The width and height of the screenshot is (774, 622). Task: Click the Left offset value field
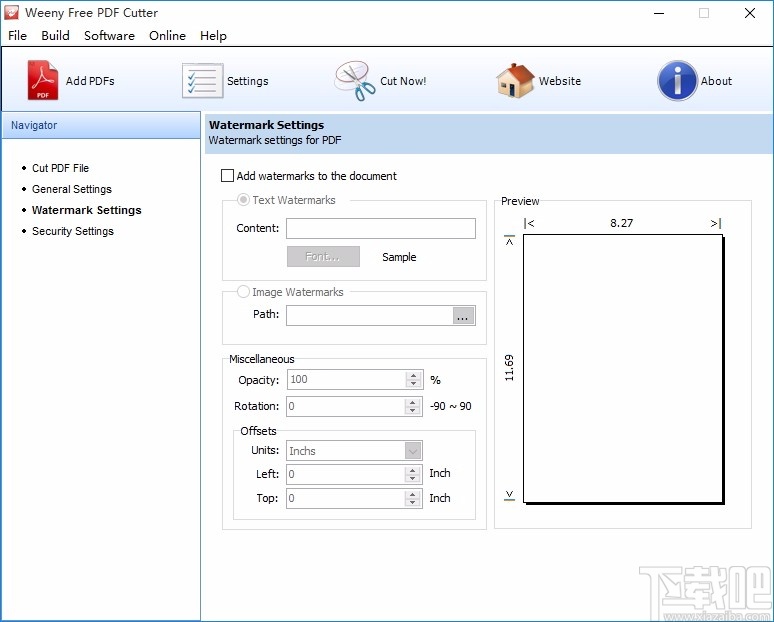point(347,474)
